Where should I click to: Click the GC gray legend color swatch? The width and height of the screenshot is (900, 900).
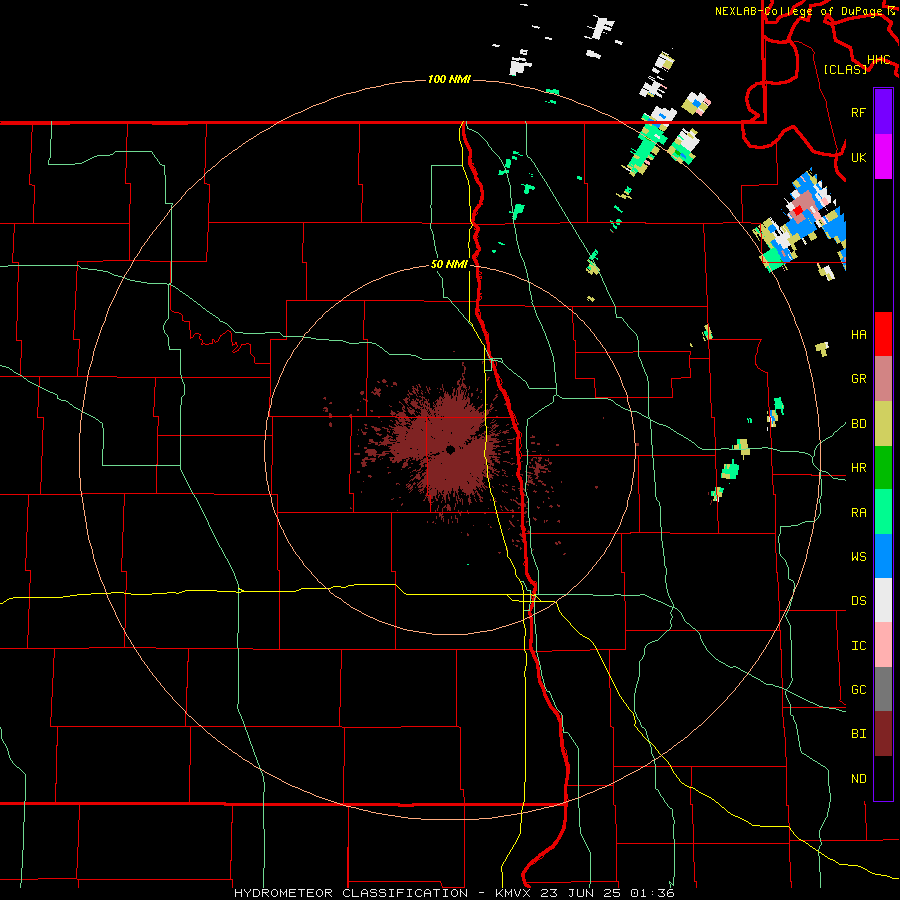(883, 689)
